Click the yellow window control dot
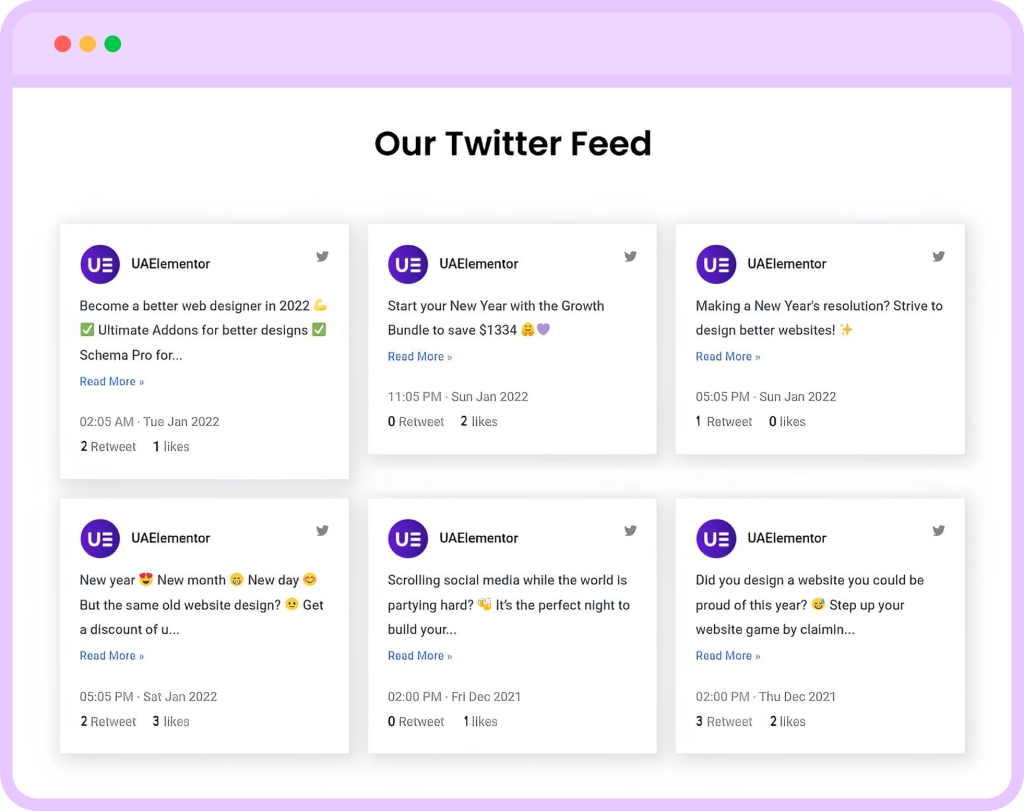The width and height of the screenshot is (1024, 811). coord(88,44)
